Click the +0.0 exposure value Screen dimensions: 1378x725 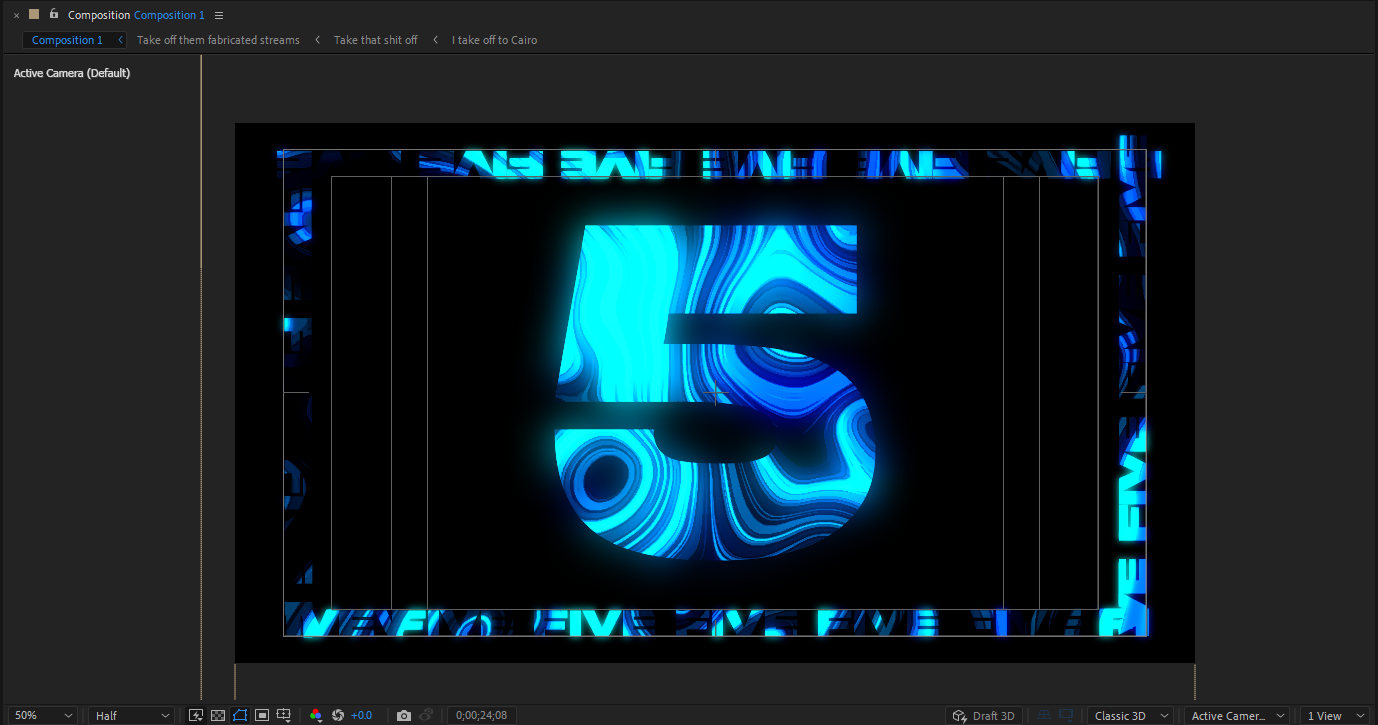(x=361, y=715)
